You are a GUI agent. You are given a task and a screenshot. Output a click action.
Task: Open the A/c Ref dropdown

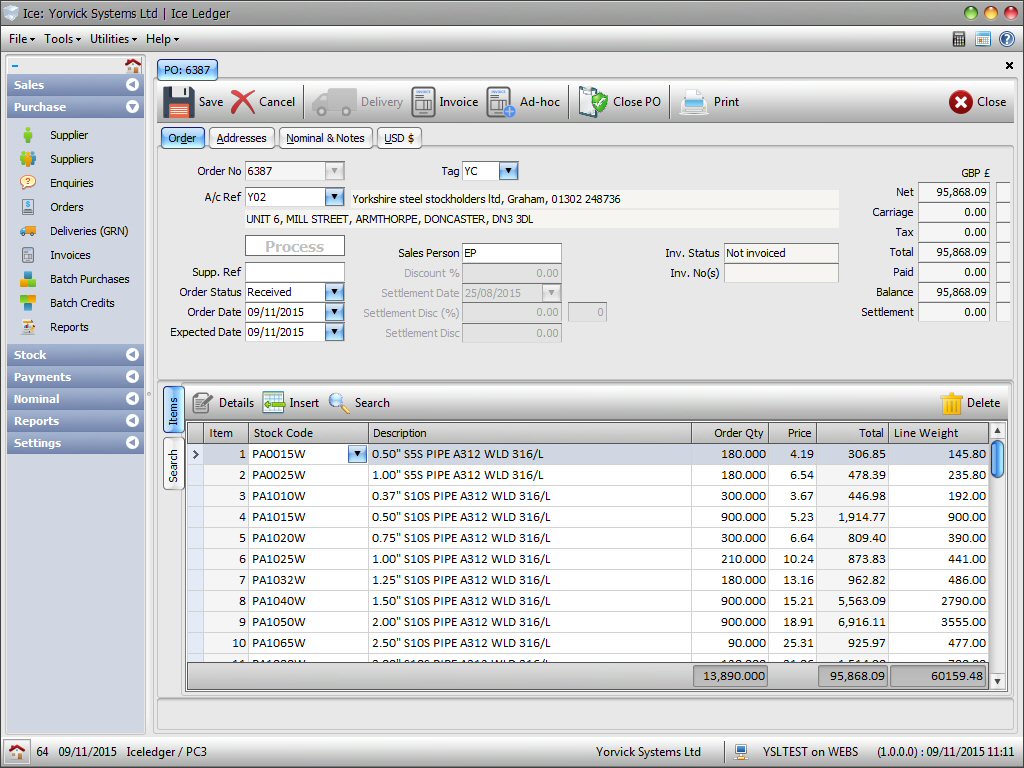[x=334, y=198]
